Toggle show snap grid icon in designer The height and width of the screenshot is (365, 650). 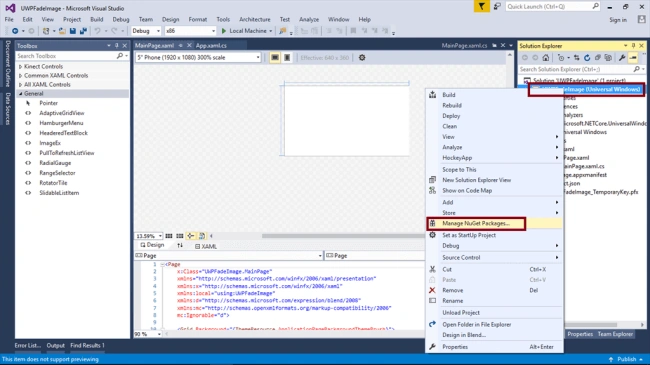point(169,236)
